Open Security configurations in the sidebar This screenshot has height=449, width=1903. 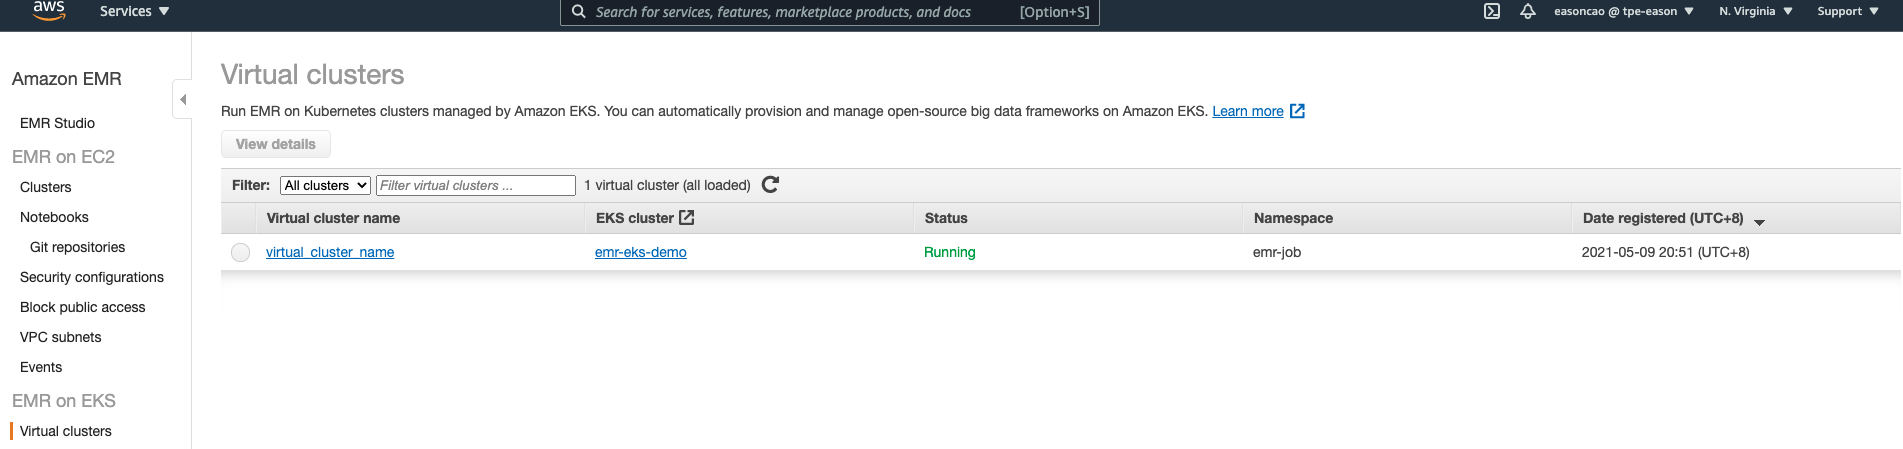92,277
